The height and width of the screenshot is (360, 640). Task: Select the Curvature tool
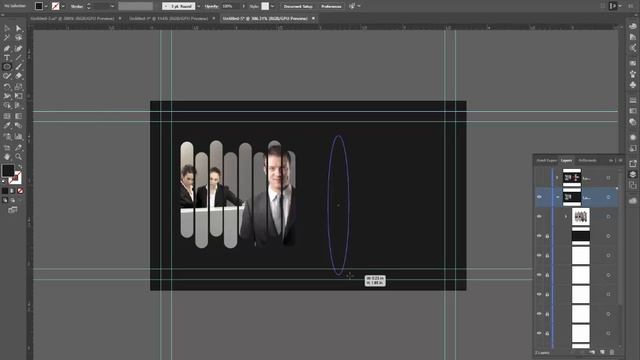pyautogui.click(x=18, y=48)
